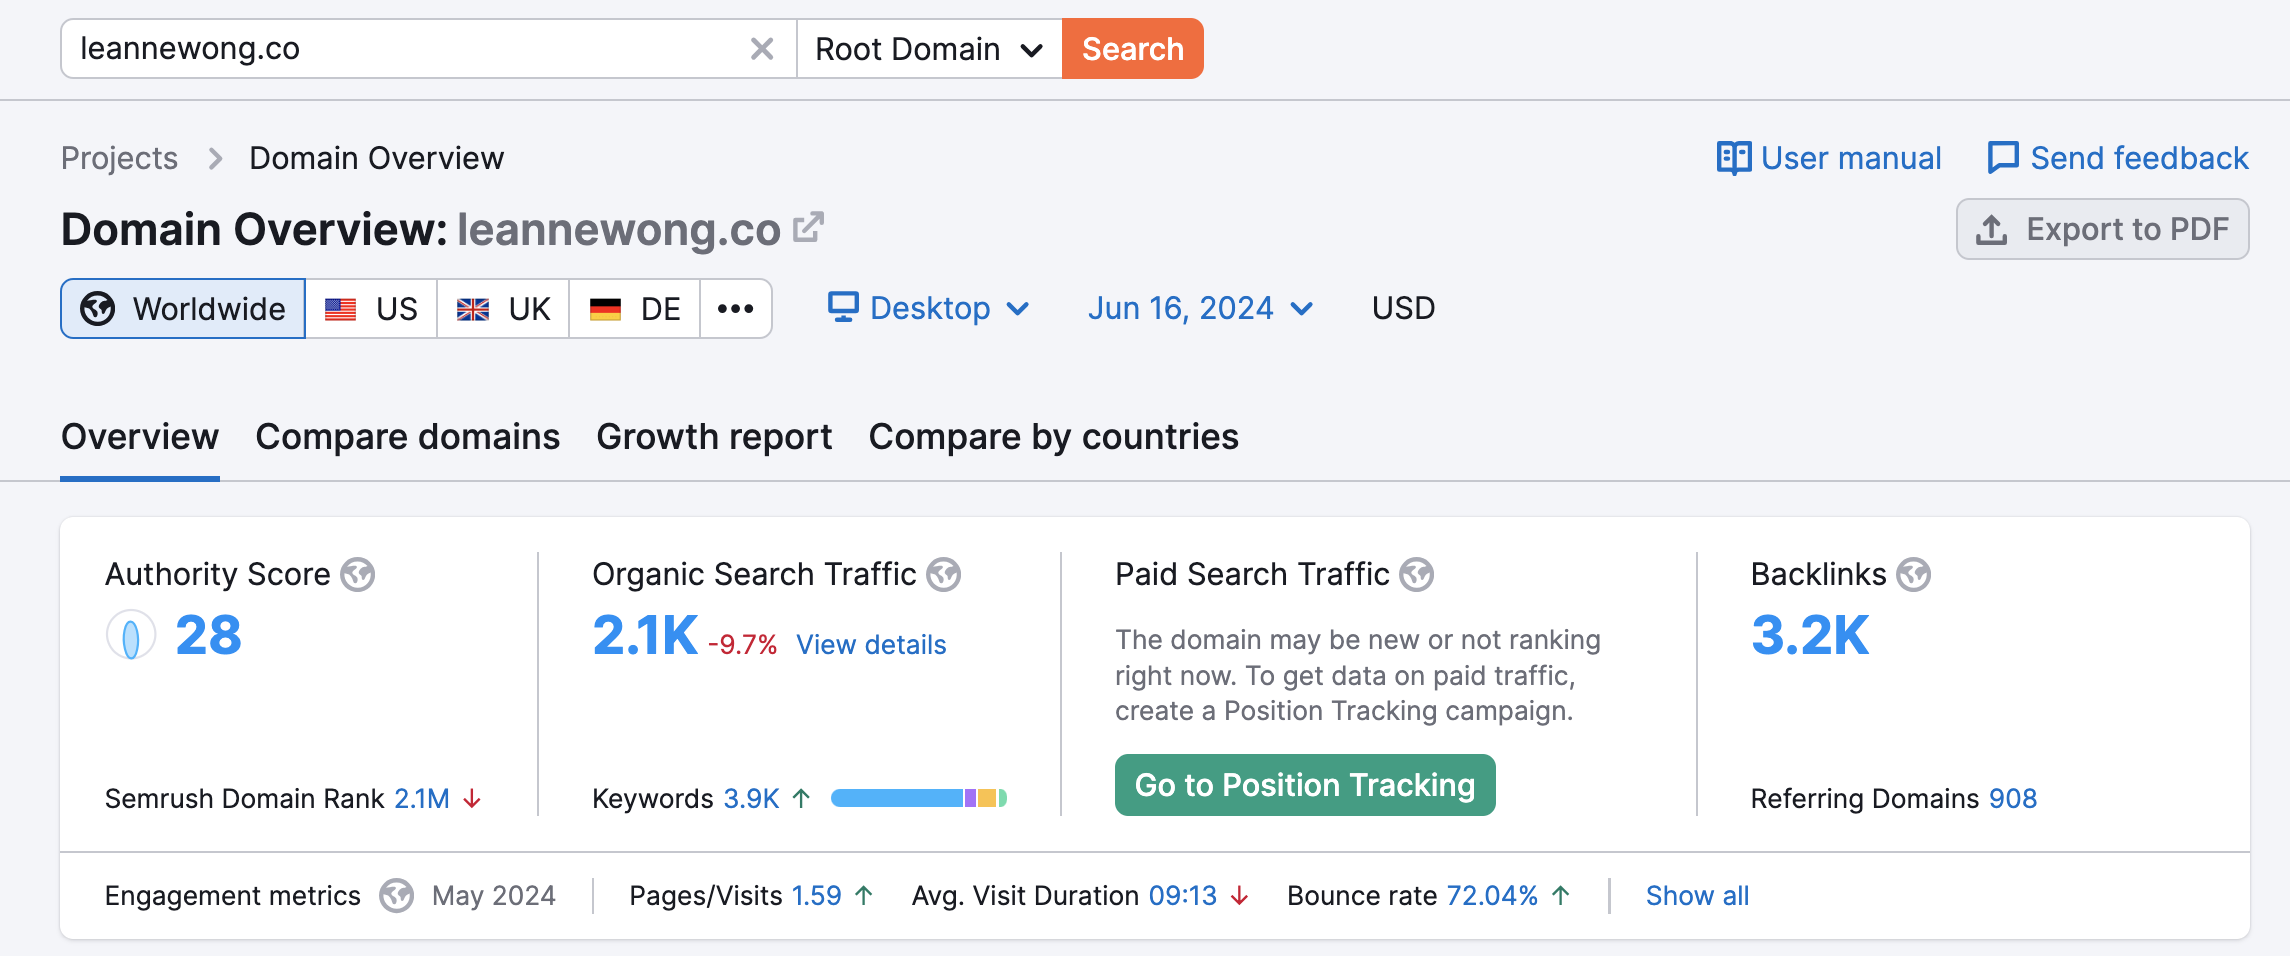
Task: Open Referring Domains 908
Action: [x=2013, y=799]
